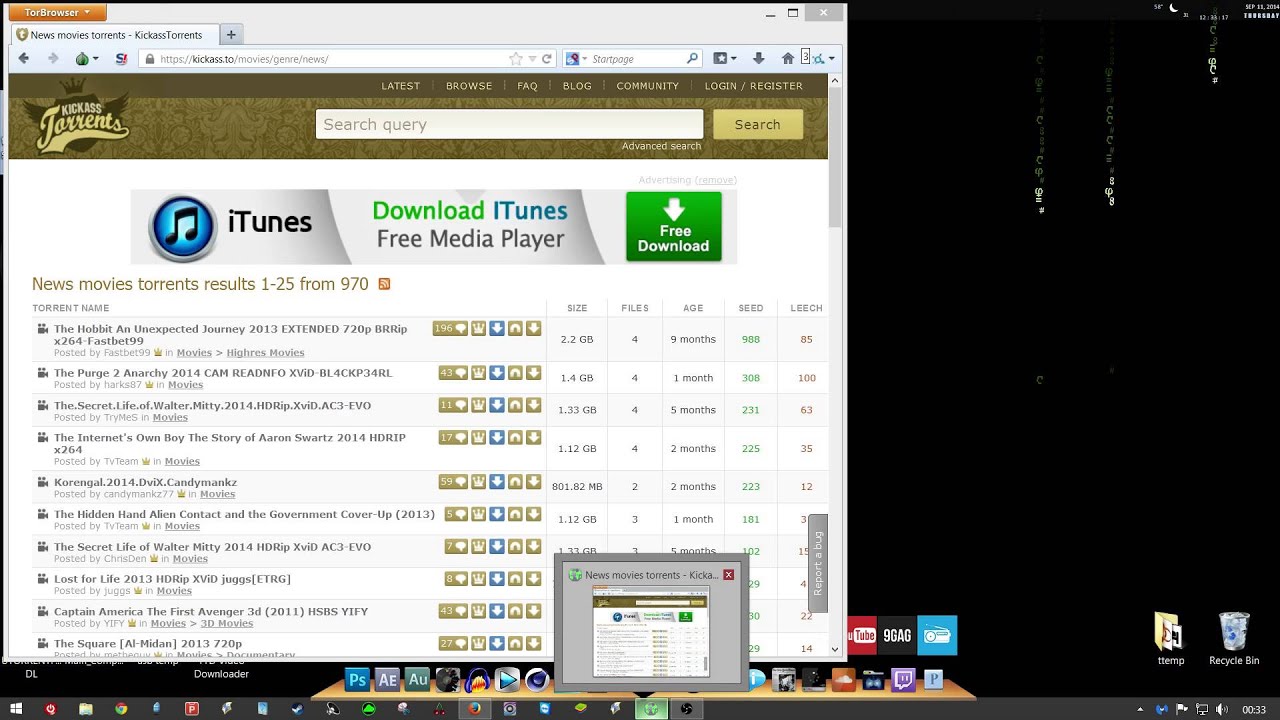Image resolution: width=1280 pixels, height=720 pixels.
Task: Click the Free Download button in iTunes ad
Action: coord(674,227)
